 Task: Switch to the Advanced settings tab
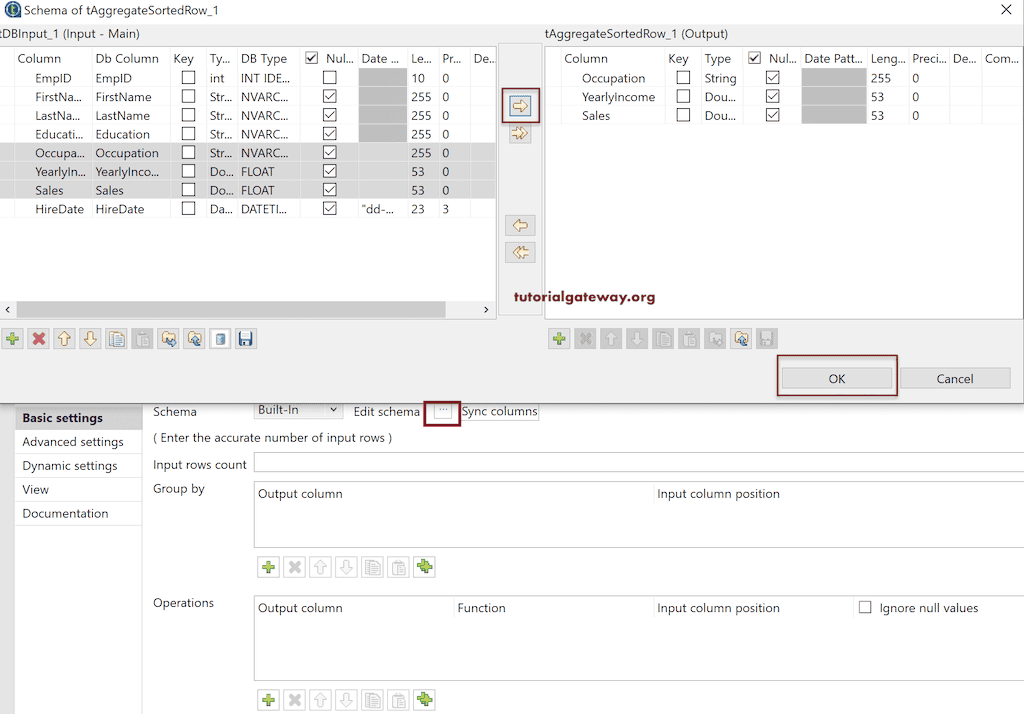coord(75,441)
